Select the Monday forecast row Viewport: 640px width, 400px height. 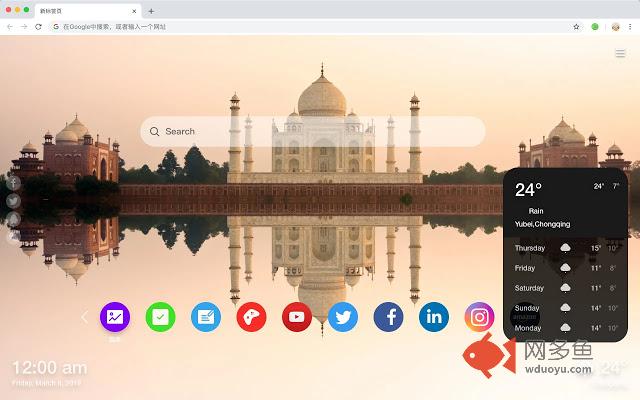tap(566, 328)
